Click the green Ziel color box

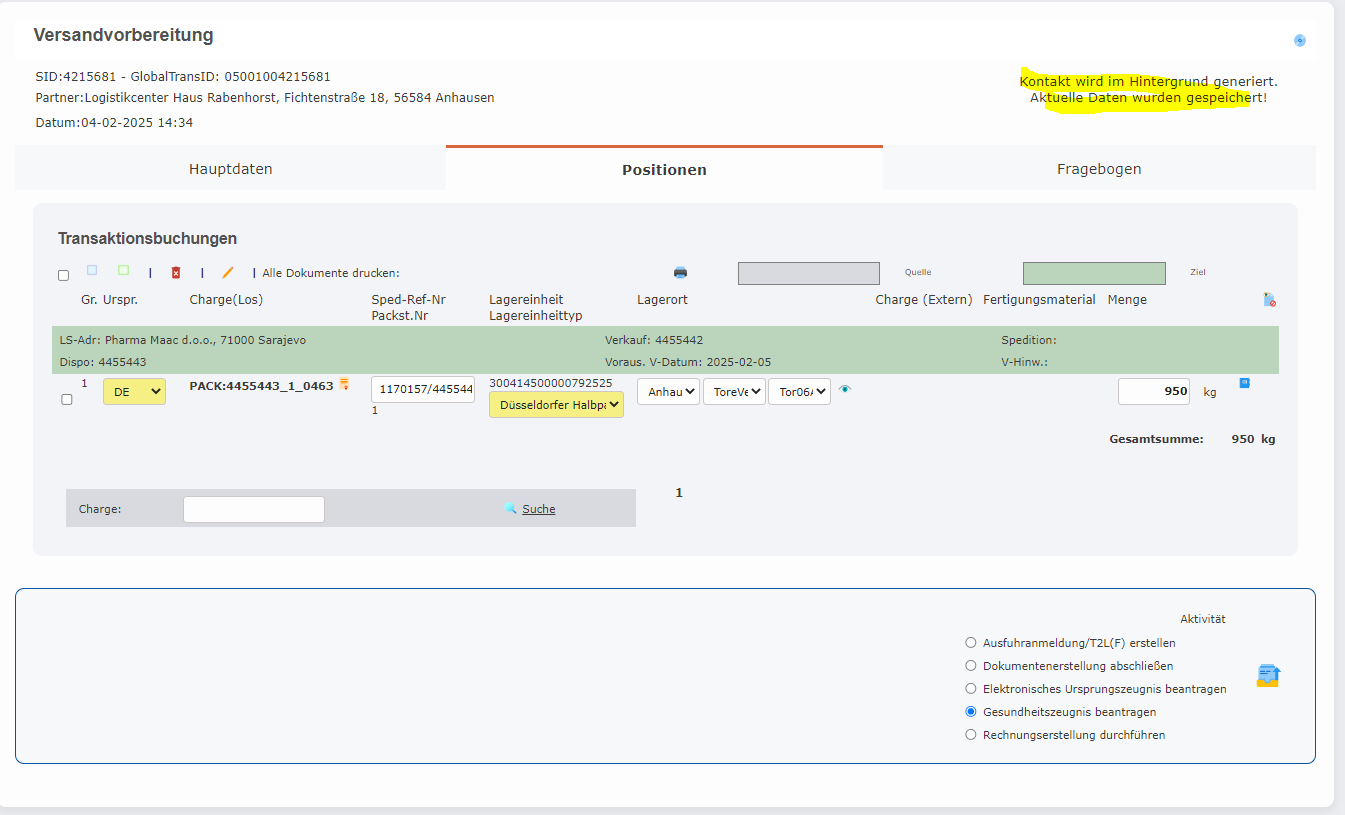point(1094,273)
